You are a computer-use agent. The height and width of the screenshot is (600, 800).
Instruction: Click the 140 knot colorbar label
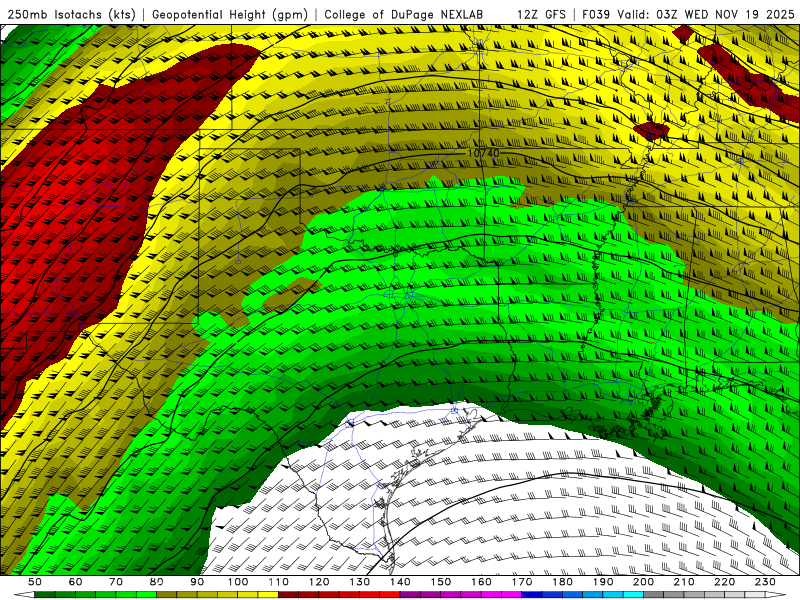tap(400, 582)
